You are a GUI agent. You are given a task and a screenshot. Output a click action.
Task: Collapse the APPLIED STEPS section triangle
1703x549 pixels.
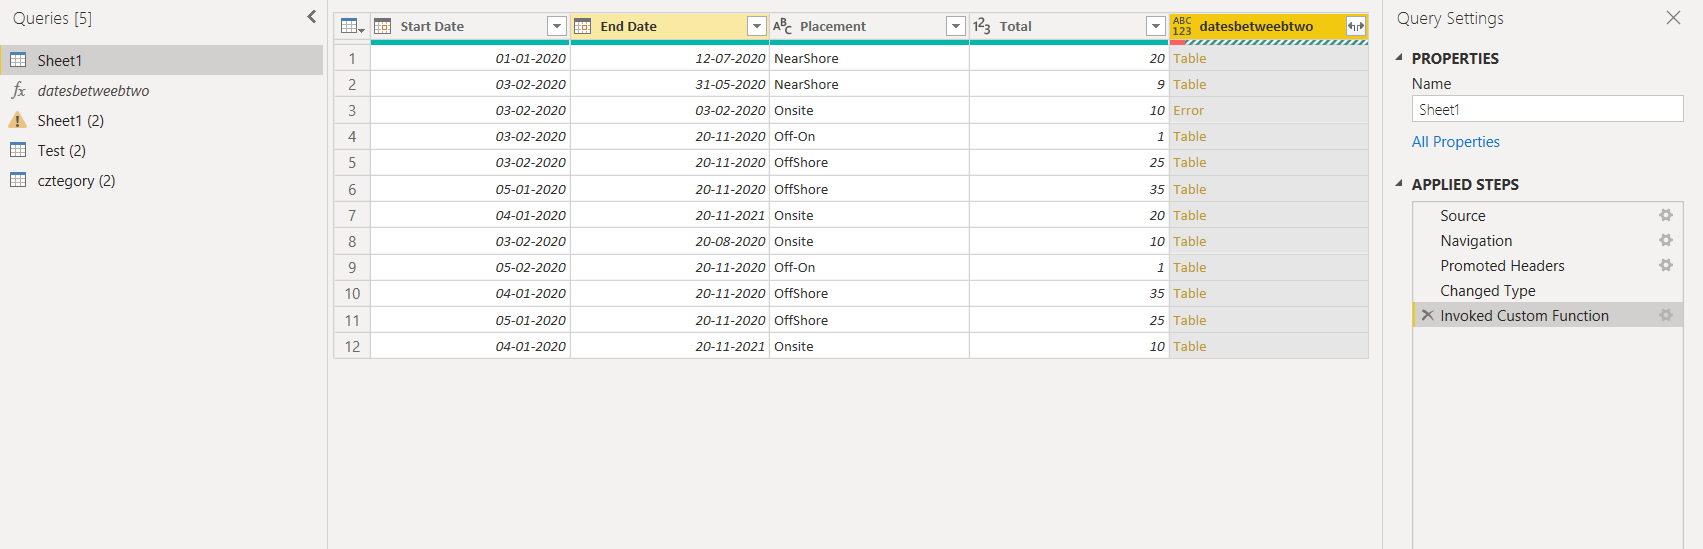[1399, 184]
